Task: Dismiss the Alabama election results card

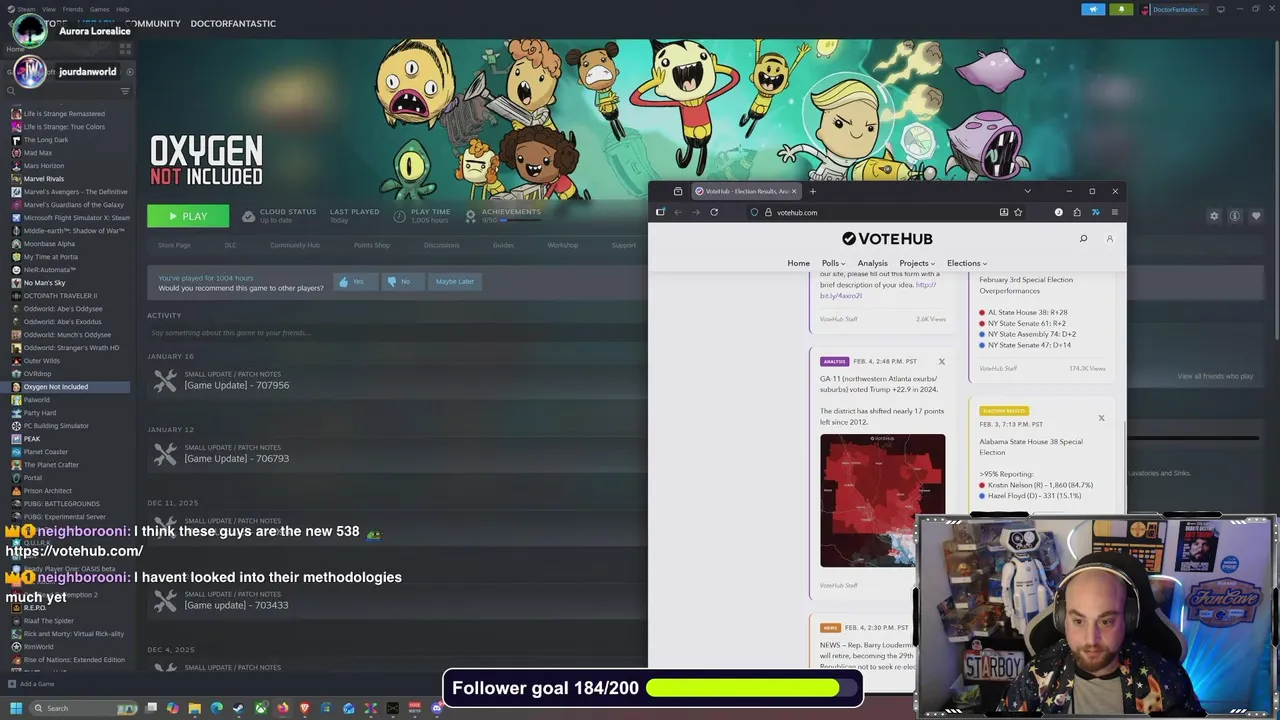Action: 1101,418
